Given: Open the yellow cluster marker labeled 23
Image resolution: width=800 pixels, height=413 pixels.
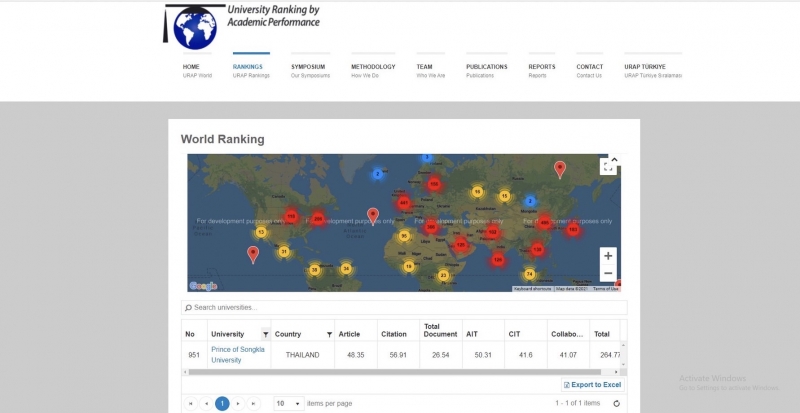Looking at the screenshot, I should pyautogui.click(x=443, y=276).
